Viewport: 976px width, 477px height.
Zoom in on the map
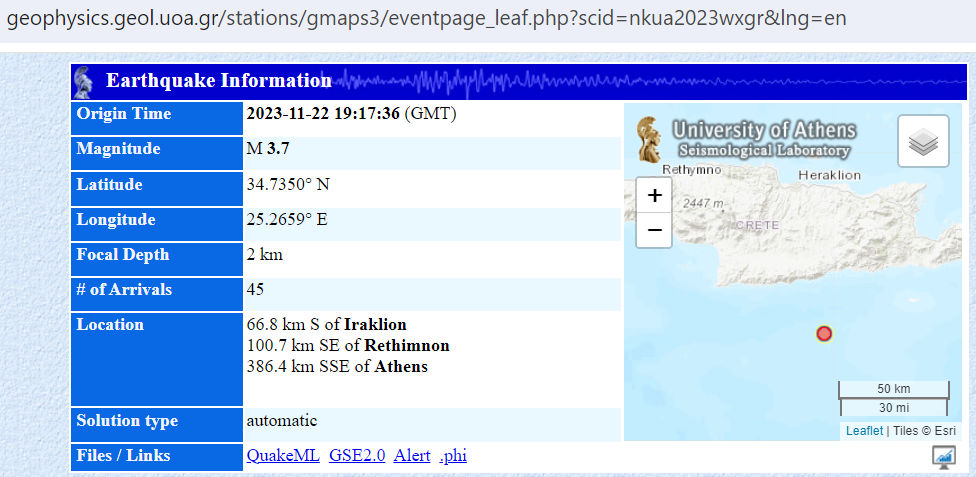pyautogui.click(x=654, y=195)
